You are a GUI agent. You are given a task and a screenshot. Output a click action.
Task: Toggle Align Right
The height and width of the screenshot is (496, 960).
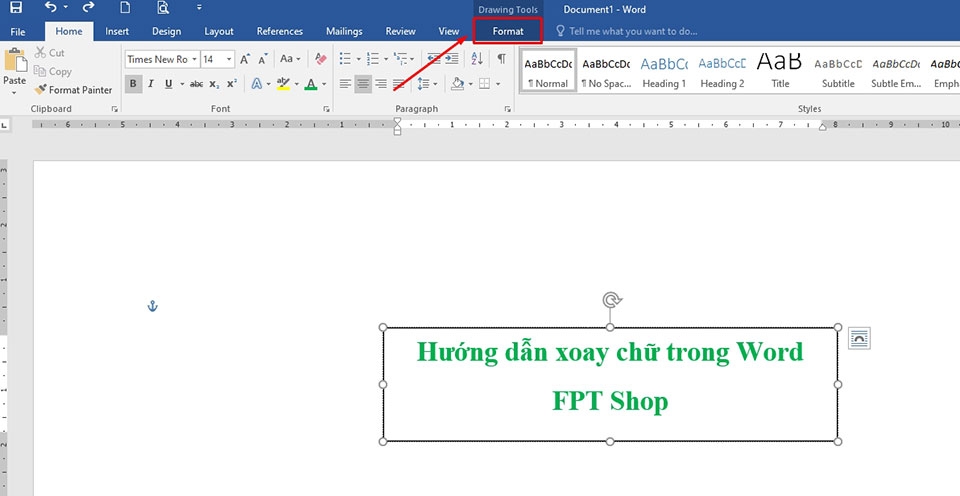(x=381, y=84)
